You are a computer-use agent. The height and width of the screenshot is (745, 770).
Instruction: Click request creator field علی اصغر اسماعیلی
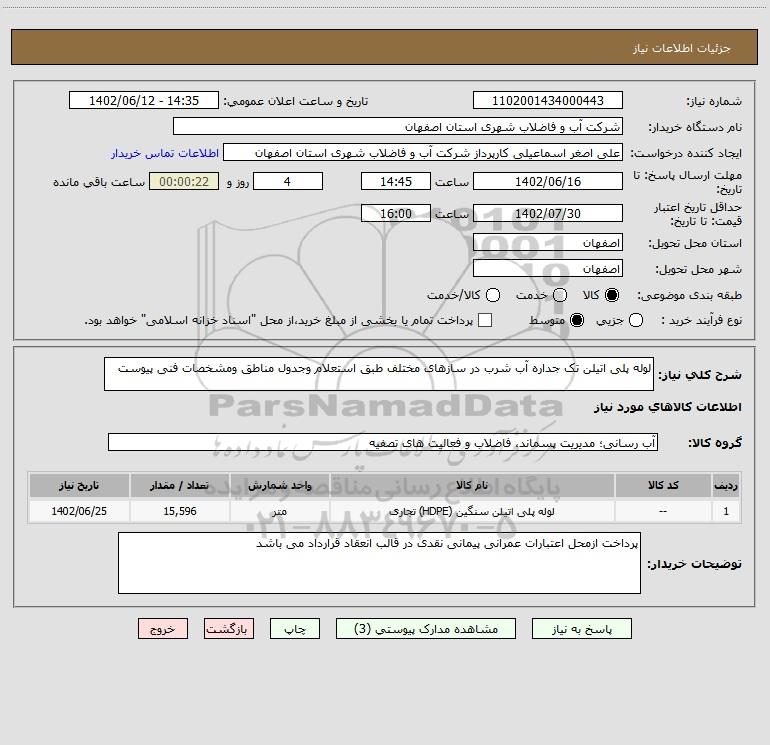(423, 153)
